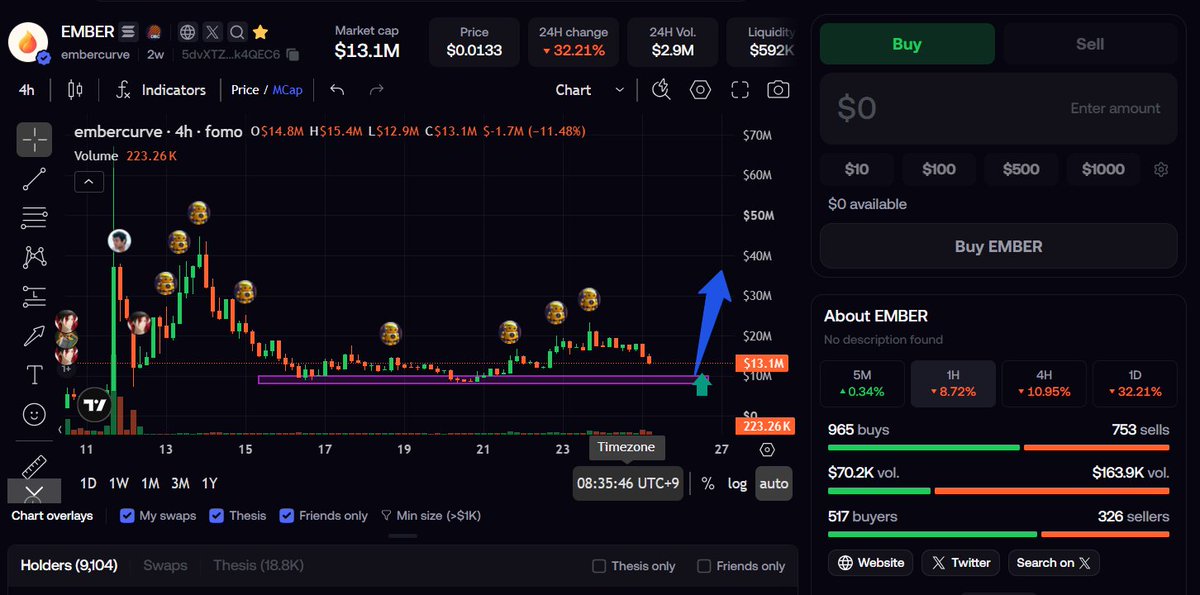The image size is (1200, 595).
Task: Open the emoji sticker tool
Action: (34, 413)
